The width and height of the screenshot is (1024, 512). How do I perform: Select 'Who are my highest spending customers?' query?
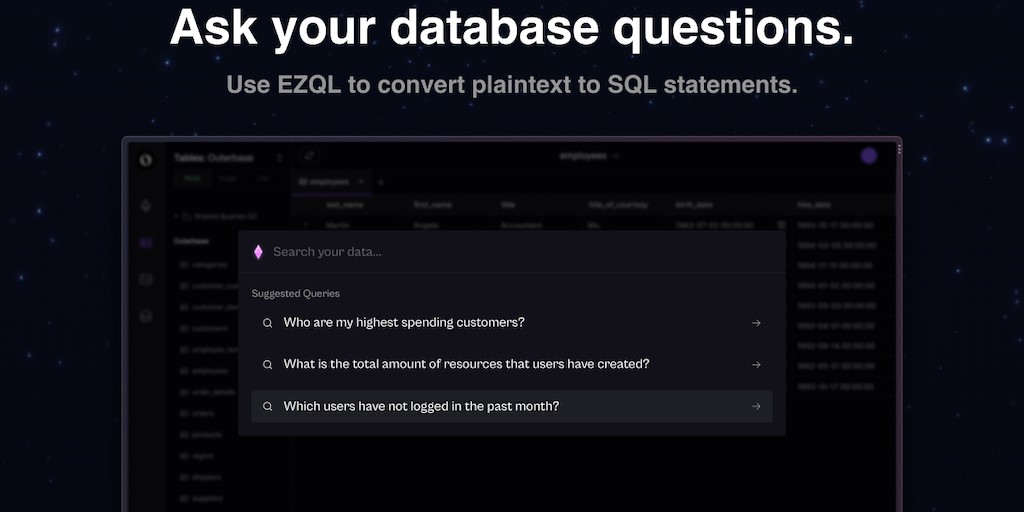[404, 323]
